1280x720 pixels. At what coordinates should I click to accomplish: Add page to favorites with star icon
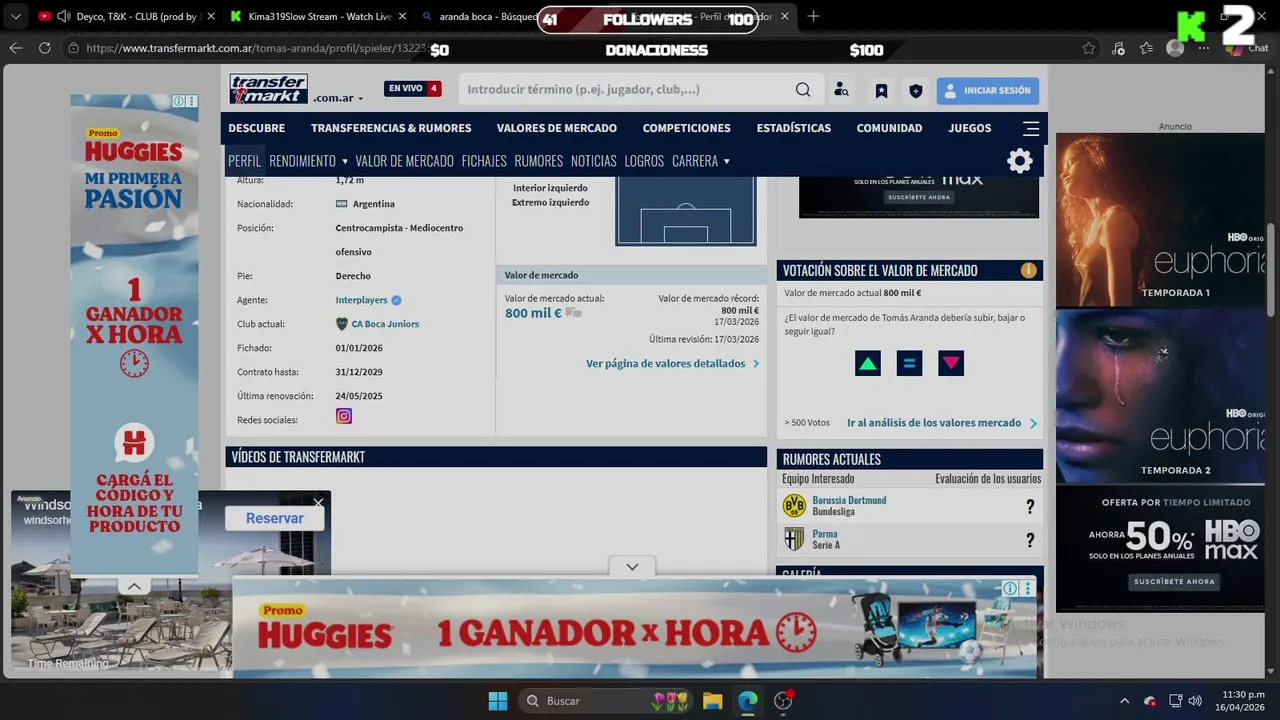[1089, 48]
